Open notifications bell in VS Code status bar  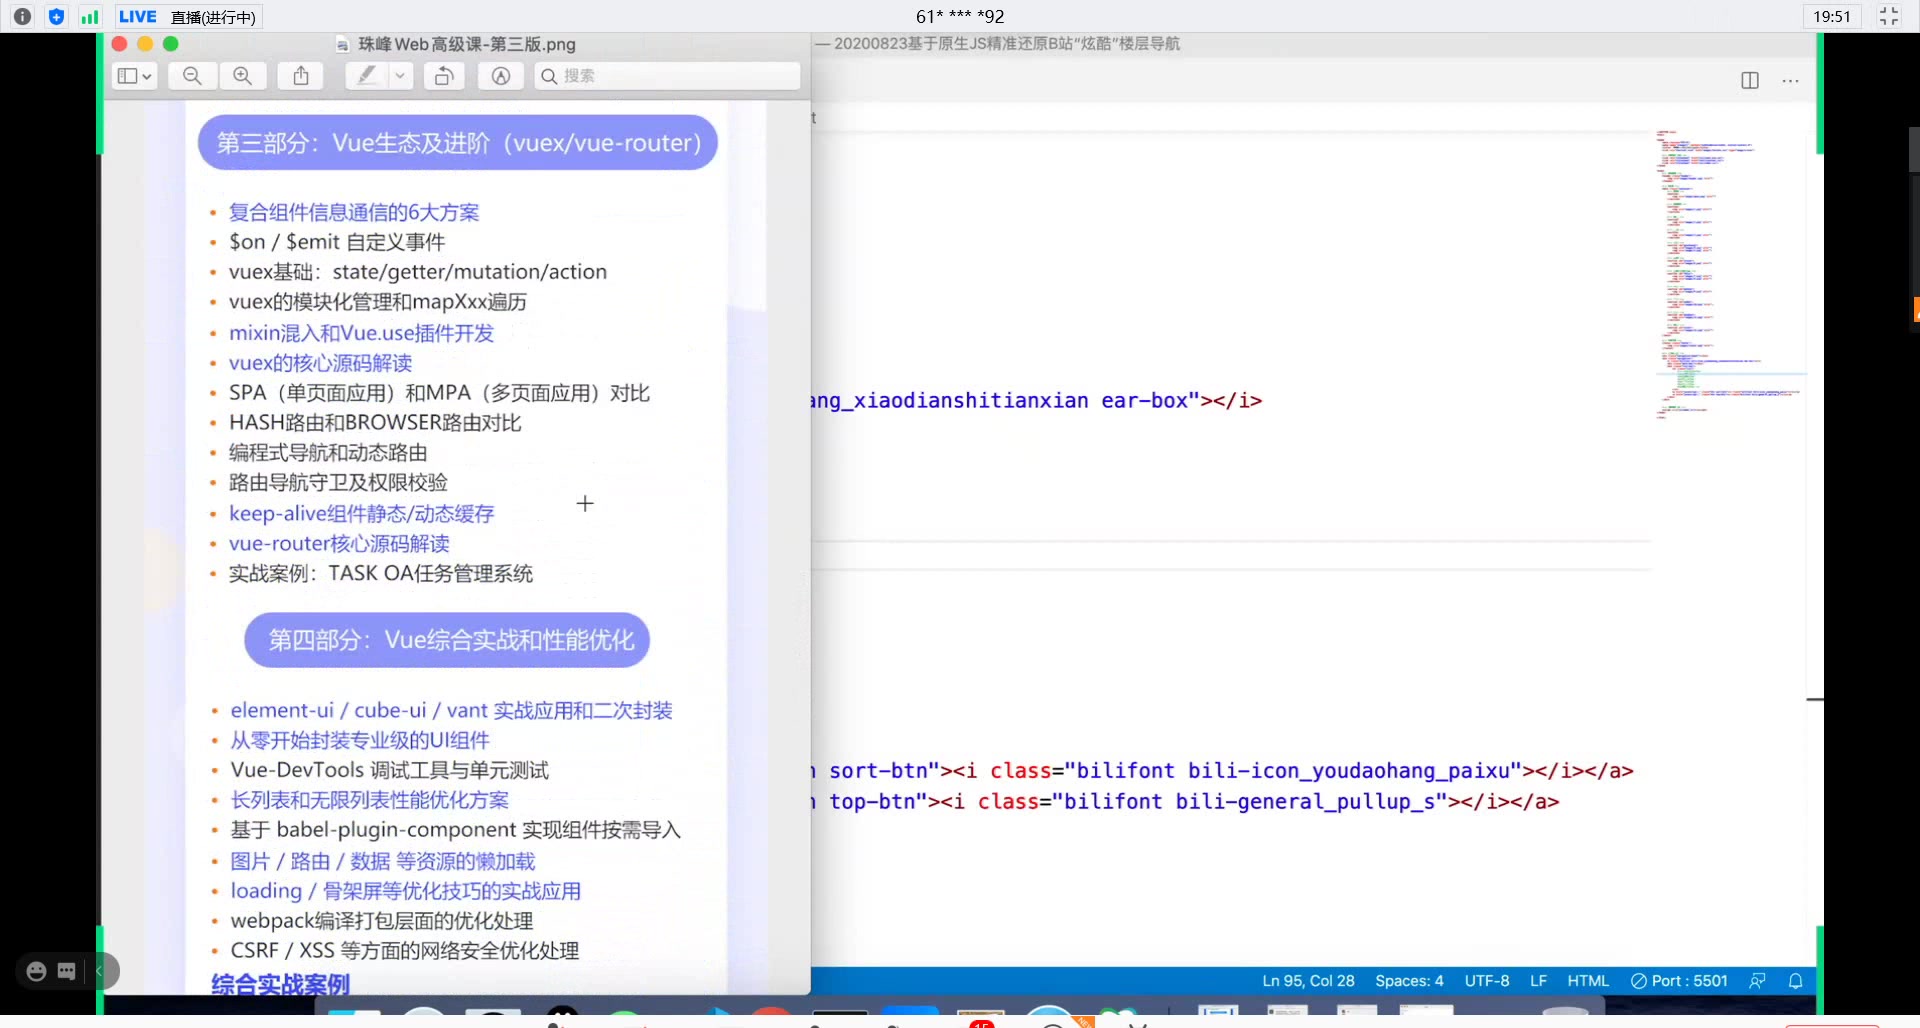coord(1795,981)
